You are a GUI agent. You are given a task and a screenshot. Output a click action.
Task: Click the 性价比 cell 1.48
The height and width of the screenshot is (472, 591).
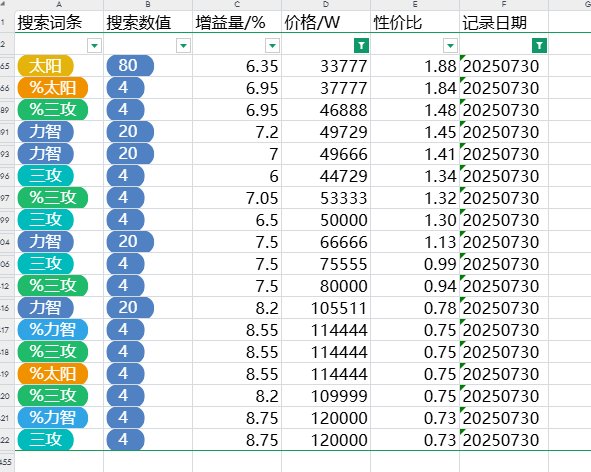415,110
